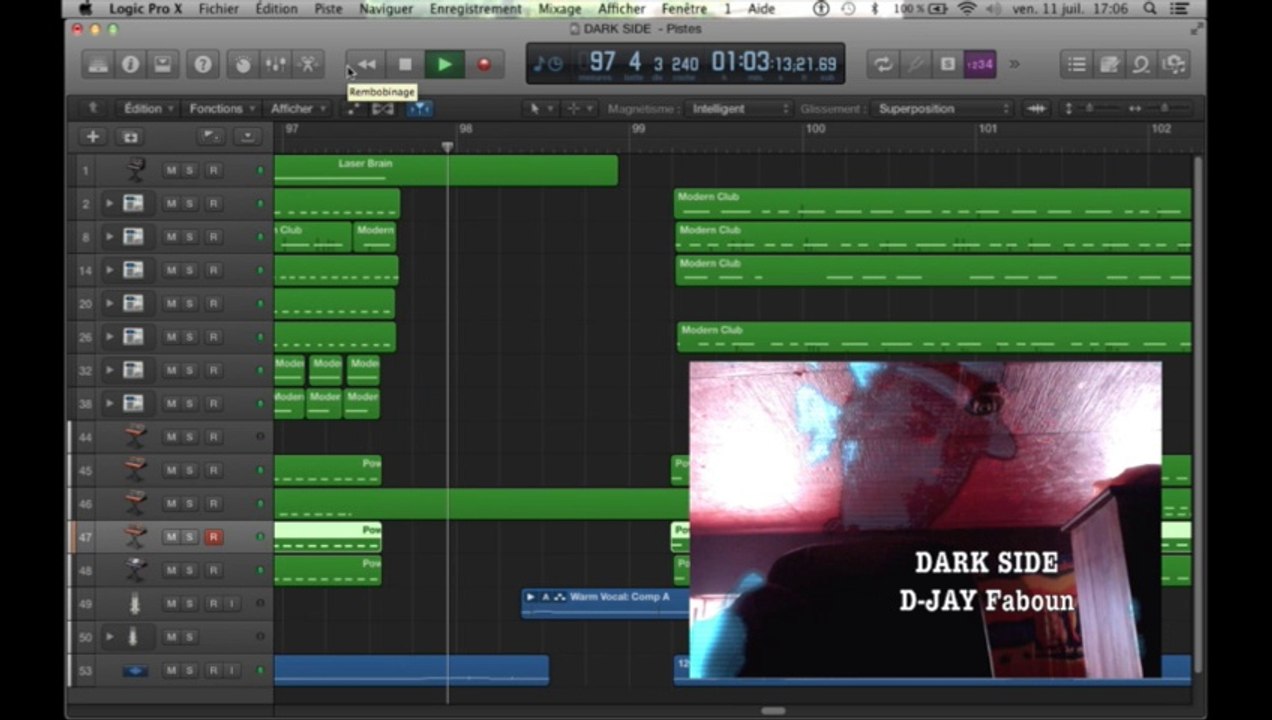This screenshot has width=1272, height=720.
Task: Open Quick Help question mark icon
Action: (203, 64)
